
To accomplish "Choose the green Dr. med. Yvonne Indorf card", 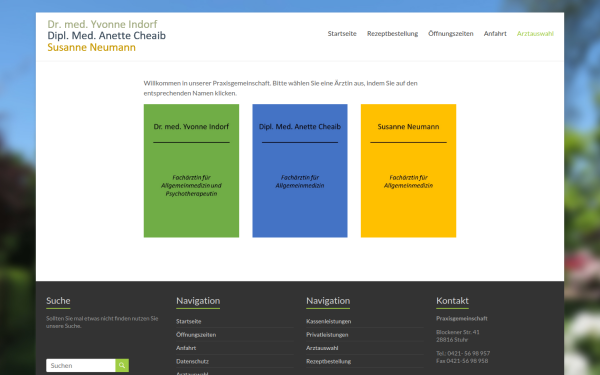I will coord(191,171).
